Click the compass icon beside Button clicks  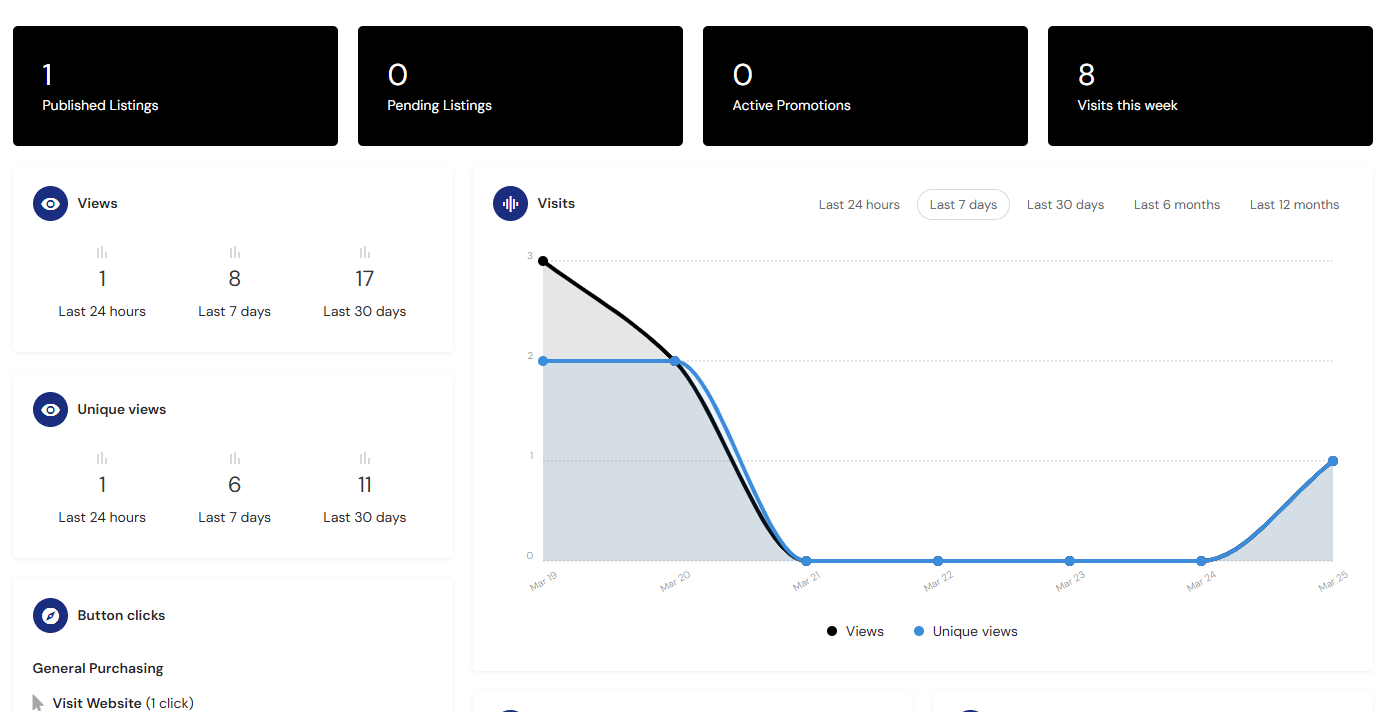(50, 615)
